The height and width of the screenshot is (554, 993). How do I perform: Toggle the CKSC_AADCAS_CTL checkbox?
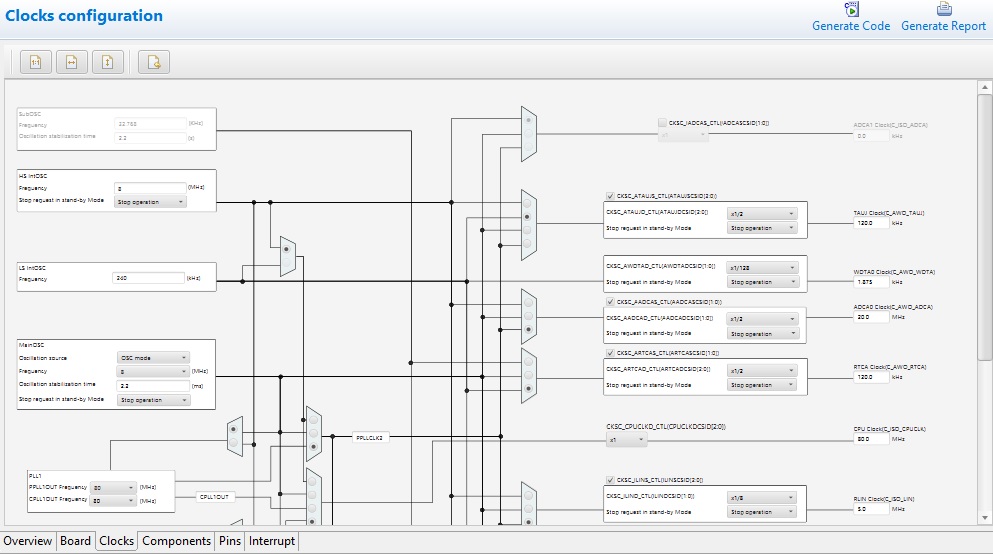610,302
